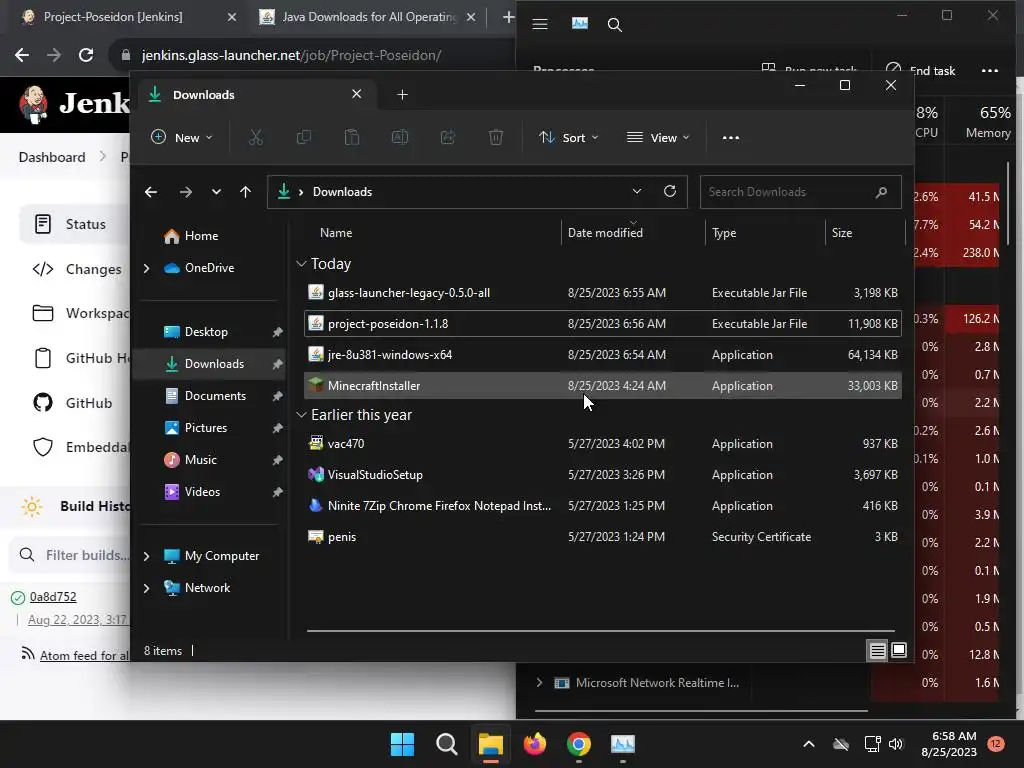The width and height of the screenshot is (1024, 768).
Task: Go back with Explorer back arrow
Action: coord(151,192)
